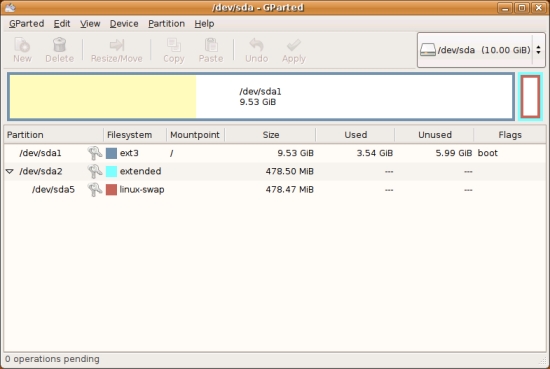Click the keys icon in /dev/sda2 row
Screen dimensions: 550x369
[94, 171]
